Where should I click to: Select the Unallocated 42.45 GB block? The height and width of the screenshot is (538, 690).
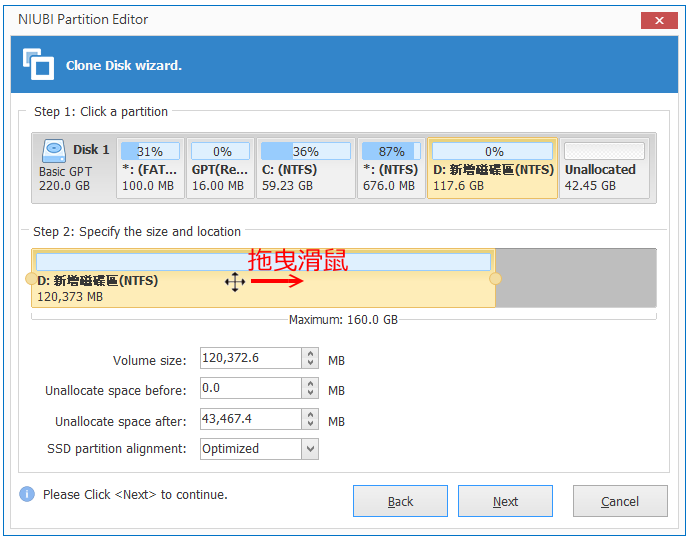click(604, 168)
